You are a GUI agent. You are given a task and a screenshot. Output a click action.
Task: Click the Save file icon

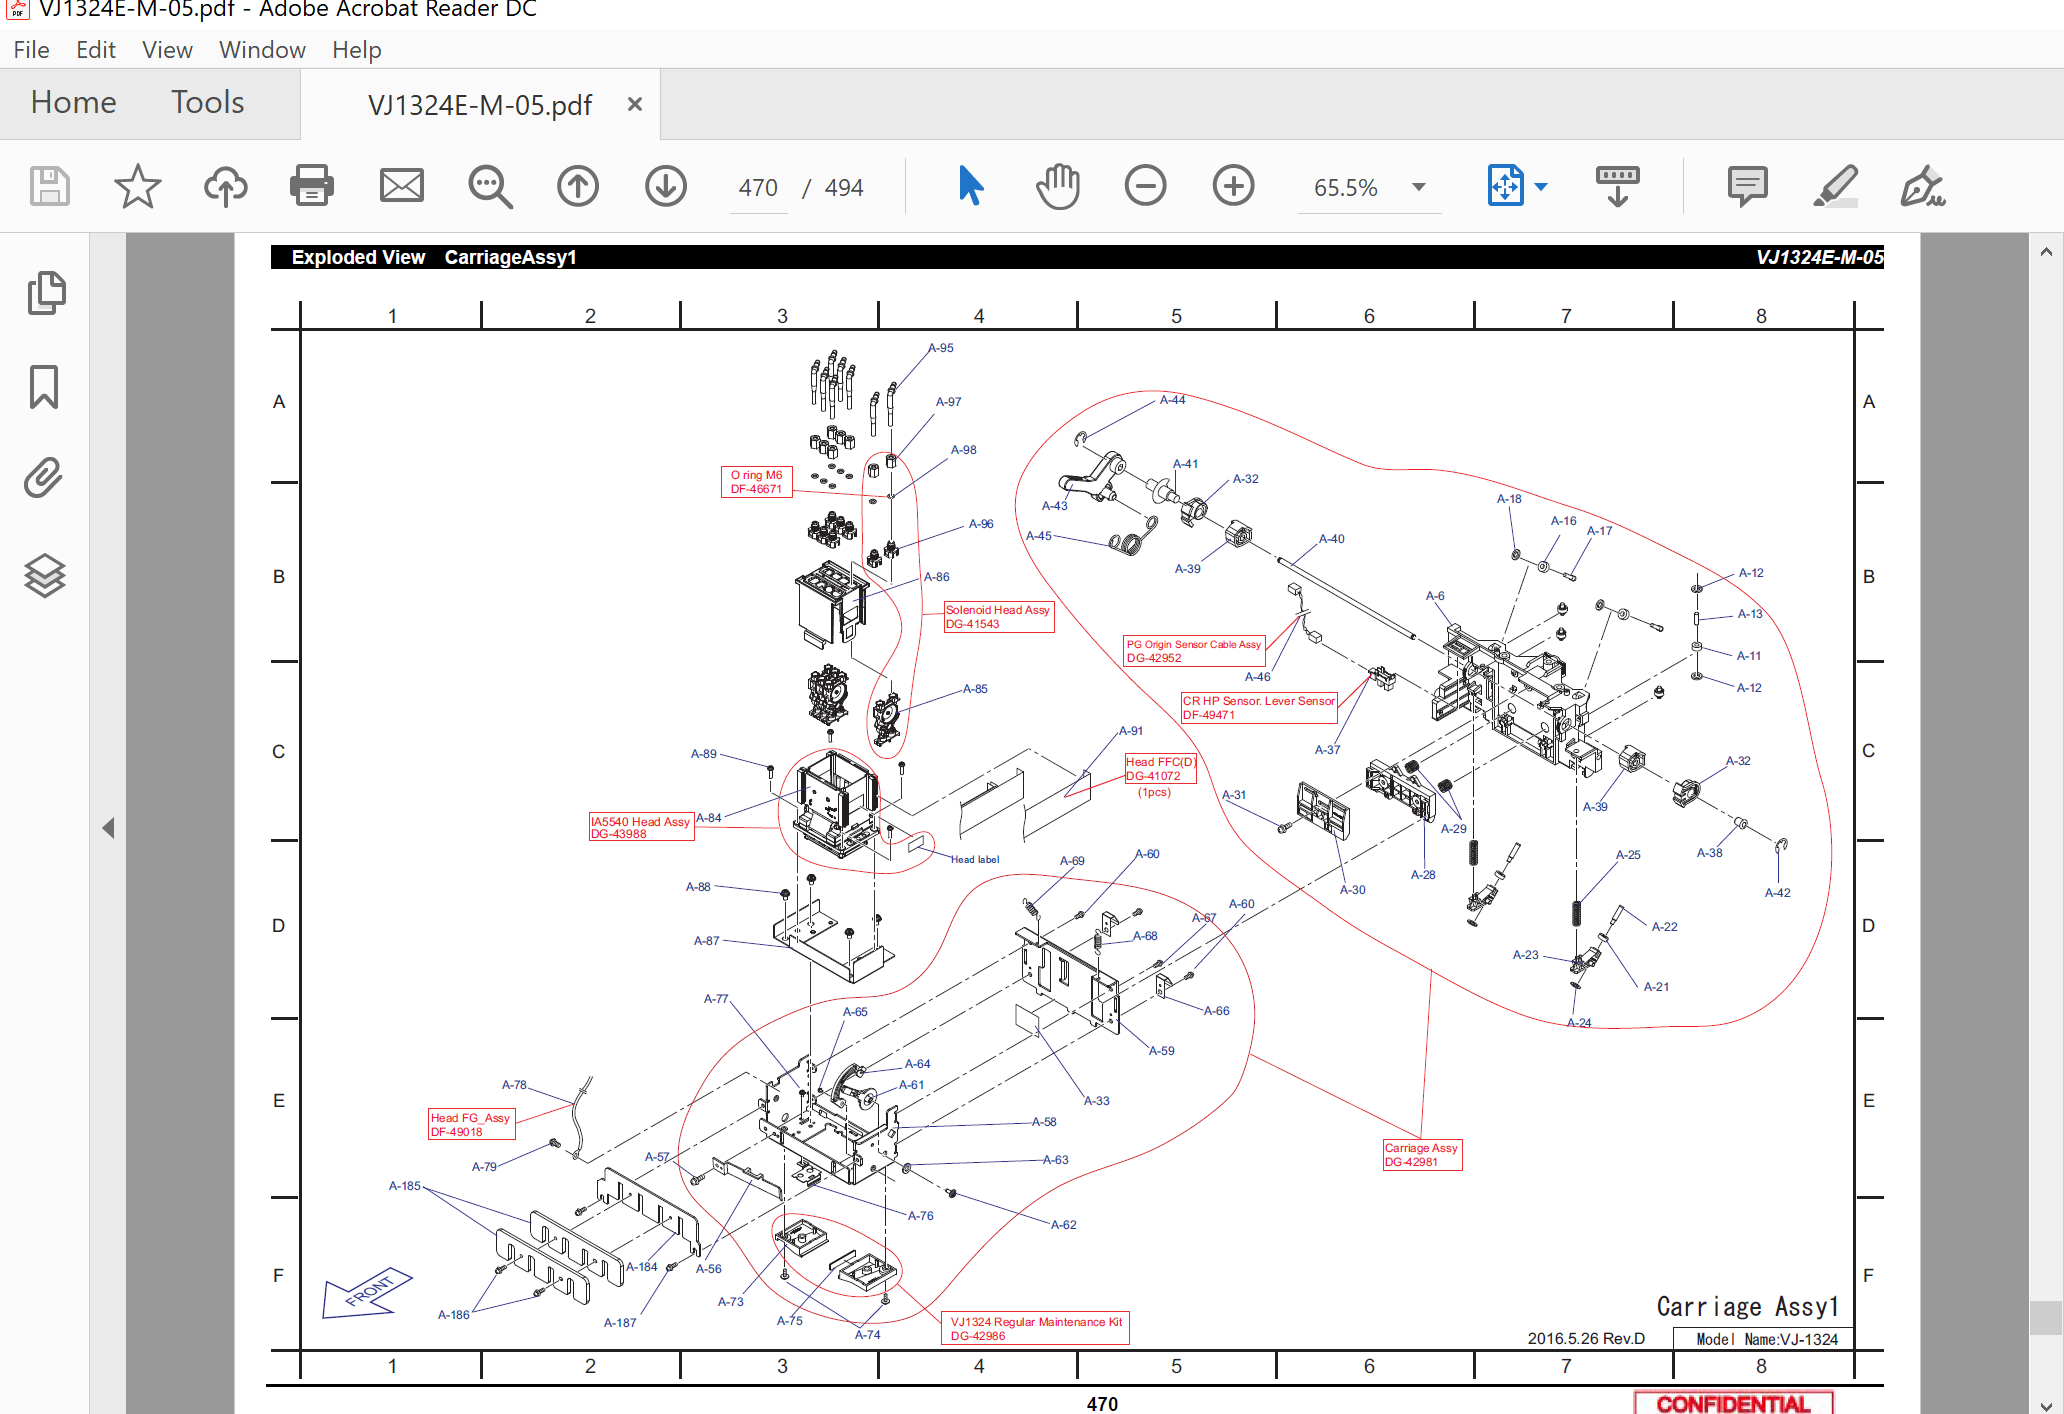point(49,186)
